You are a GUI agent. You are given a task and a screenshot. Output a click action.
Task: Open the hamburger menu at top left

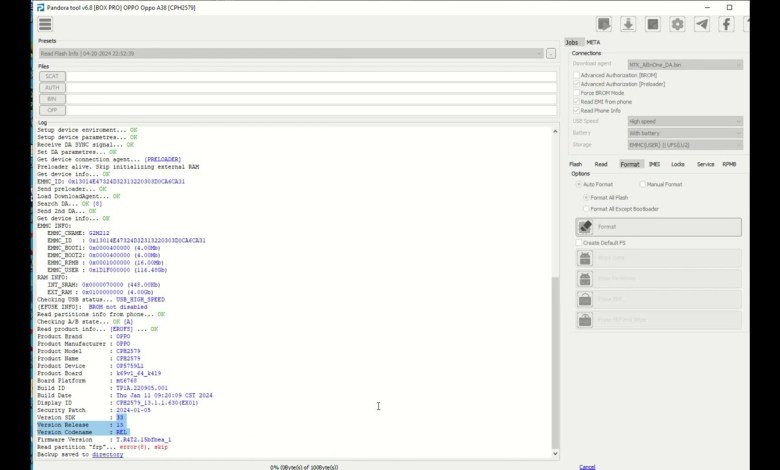45,24
